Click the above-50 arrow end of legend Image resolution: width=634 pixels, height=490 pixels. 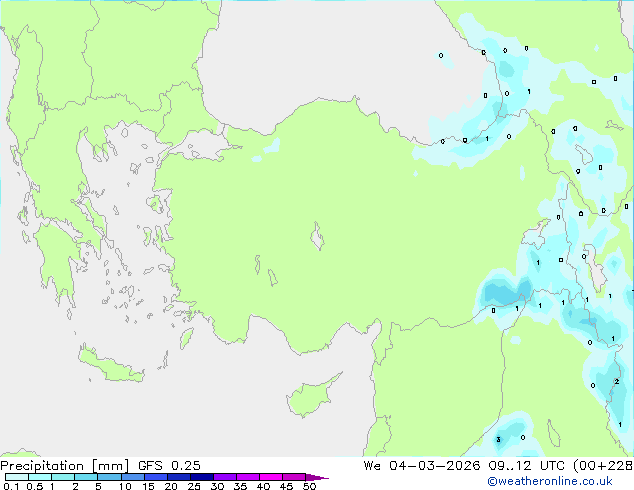pyautogui.click(x=317, y=477)
